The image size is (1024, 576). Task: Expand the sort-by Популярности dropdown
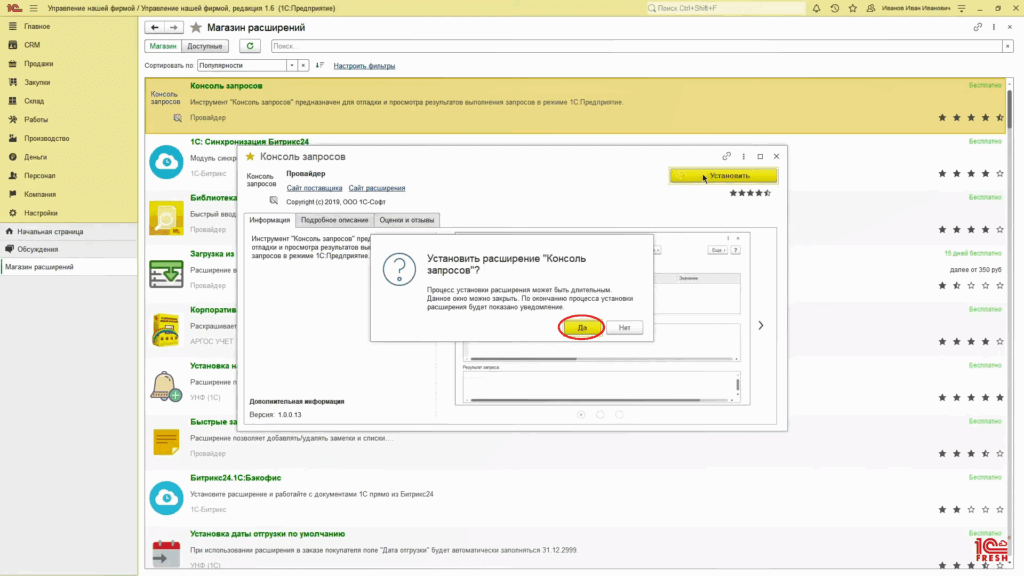[x=291, y=66]
